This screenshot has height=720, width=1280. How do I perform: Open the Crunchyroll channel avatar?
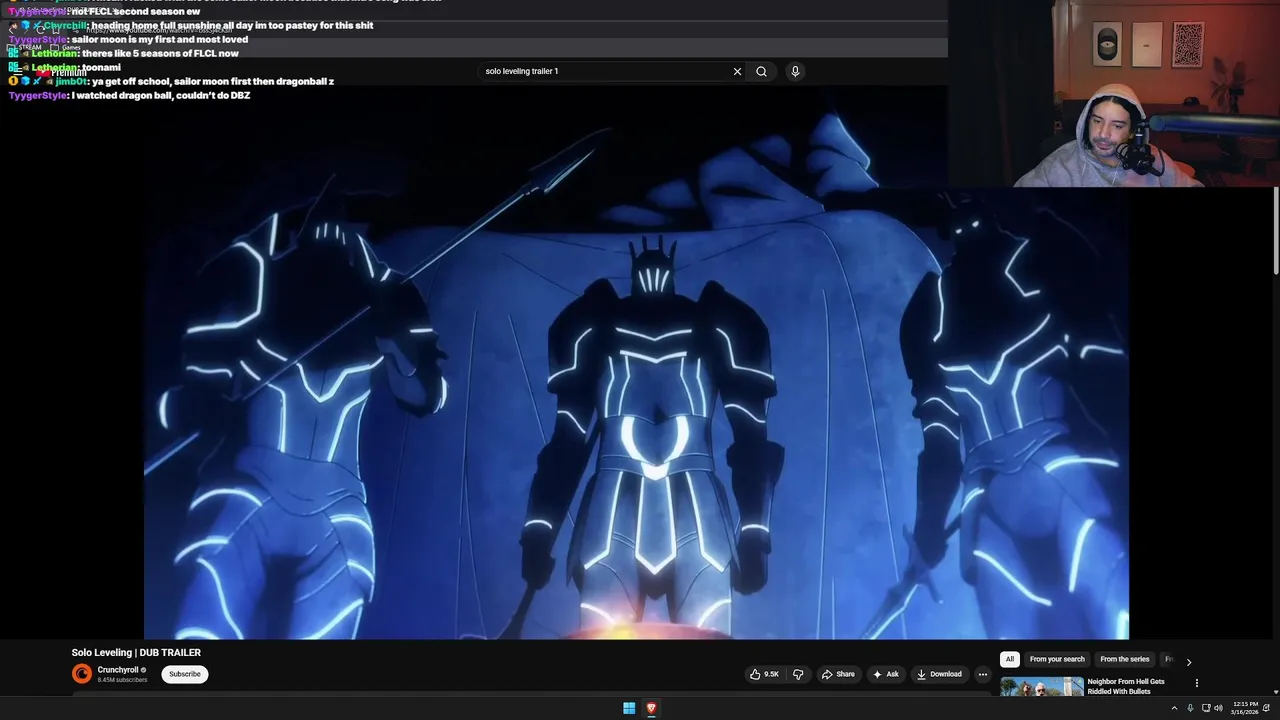[x=82, y=674]
